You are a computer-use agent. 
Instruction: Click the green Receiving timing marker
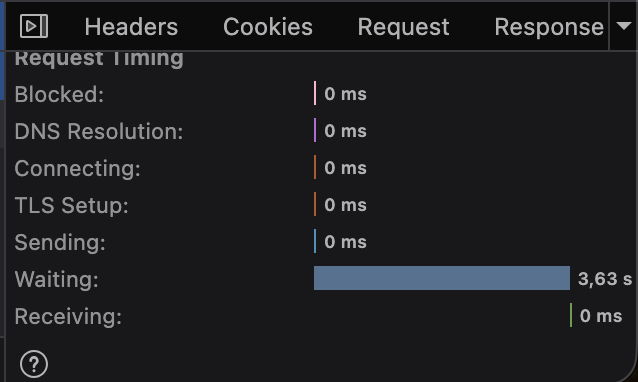coord(571,315)
